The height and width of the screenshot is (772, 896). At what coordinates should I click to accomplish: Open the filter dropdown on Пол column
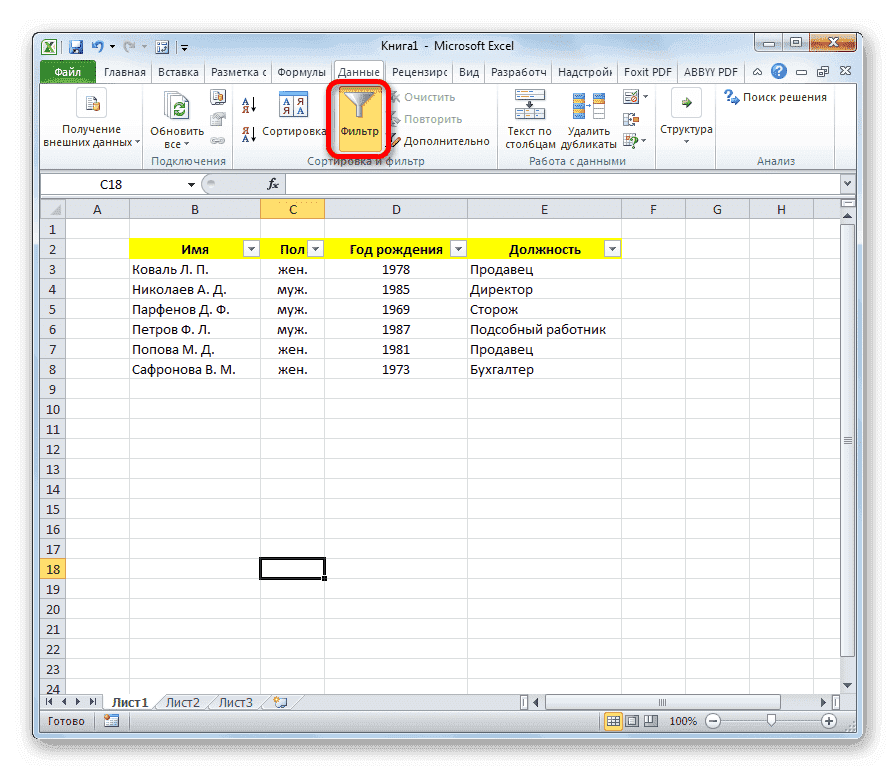tap(314, 248)
